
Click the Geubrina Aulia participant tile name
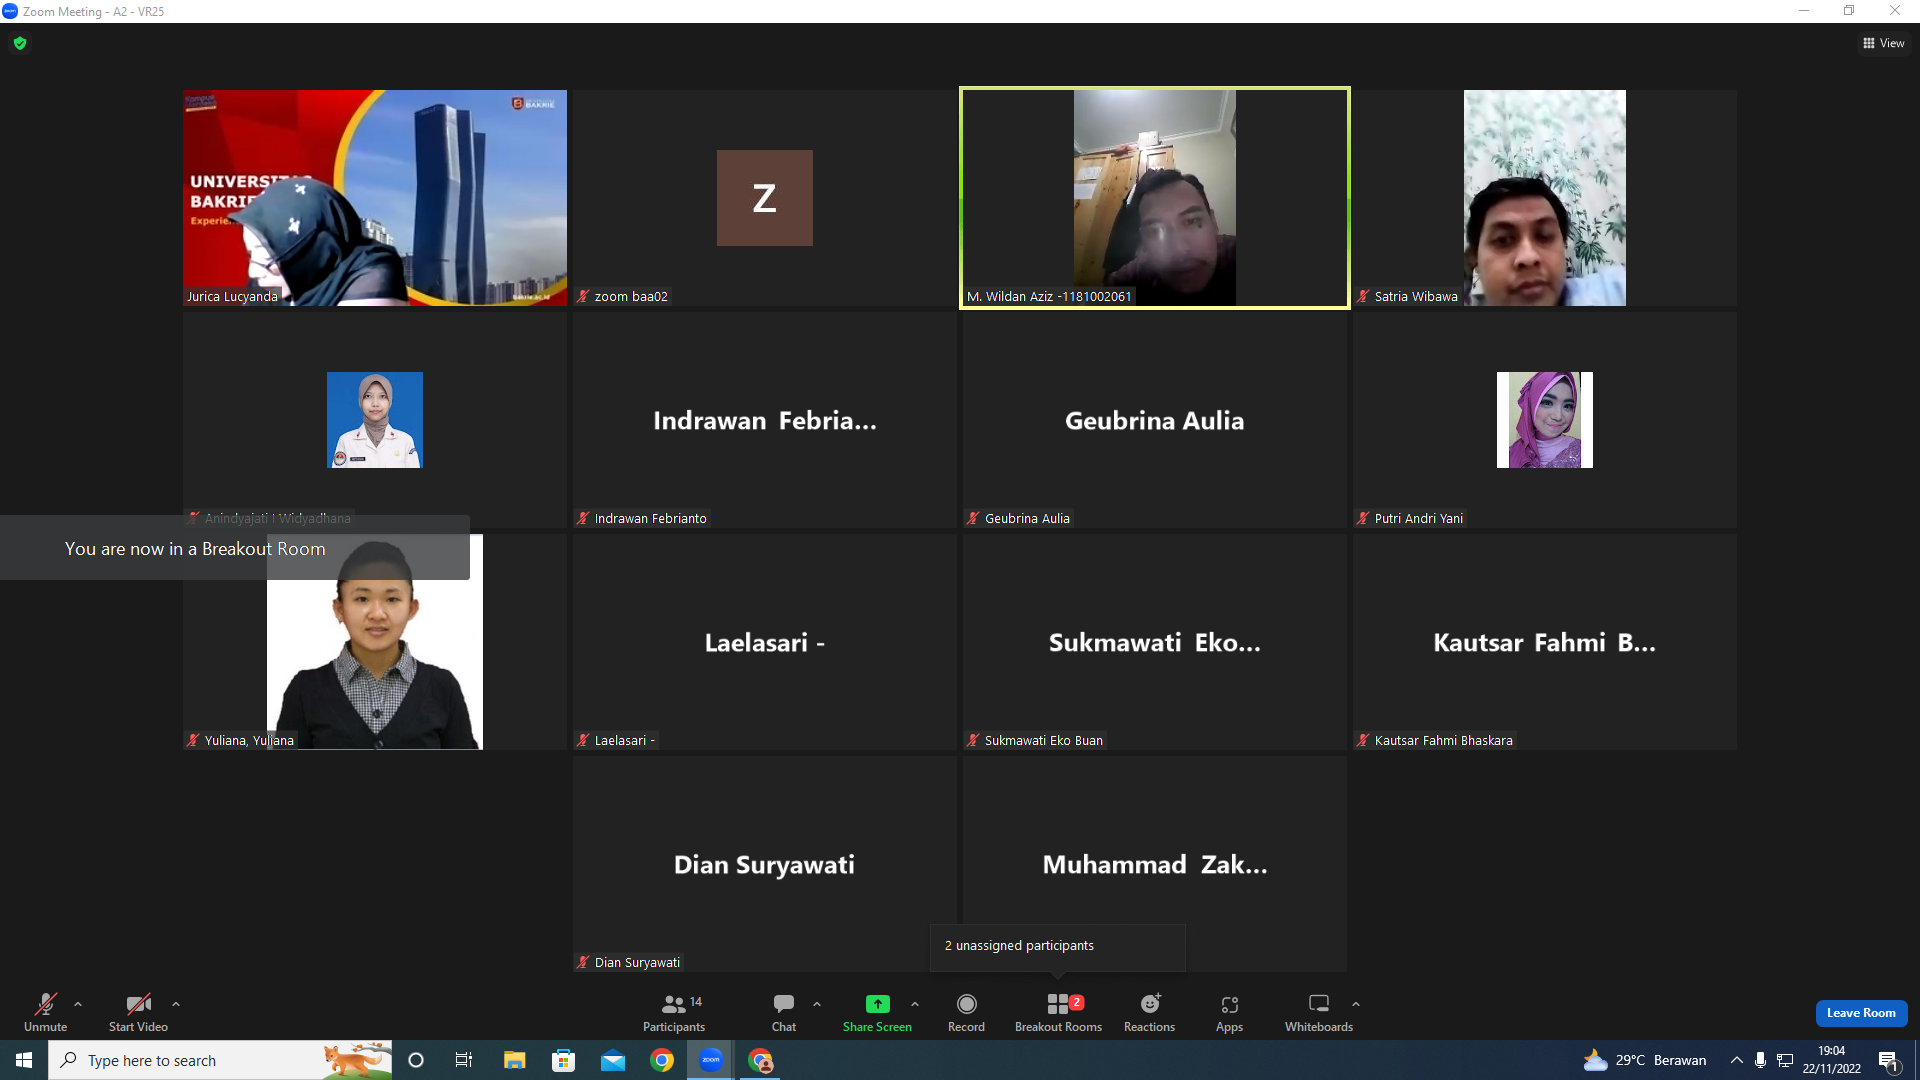pos(1155,421)
